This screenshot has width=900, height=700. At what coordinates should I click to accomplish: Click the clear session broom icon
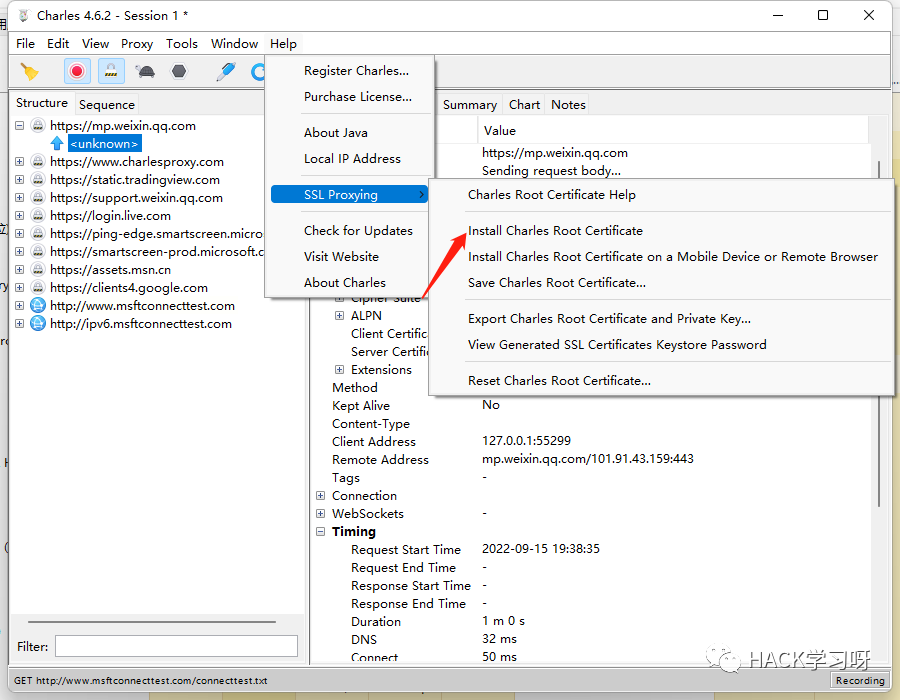coord(29,71)
